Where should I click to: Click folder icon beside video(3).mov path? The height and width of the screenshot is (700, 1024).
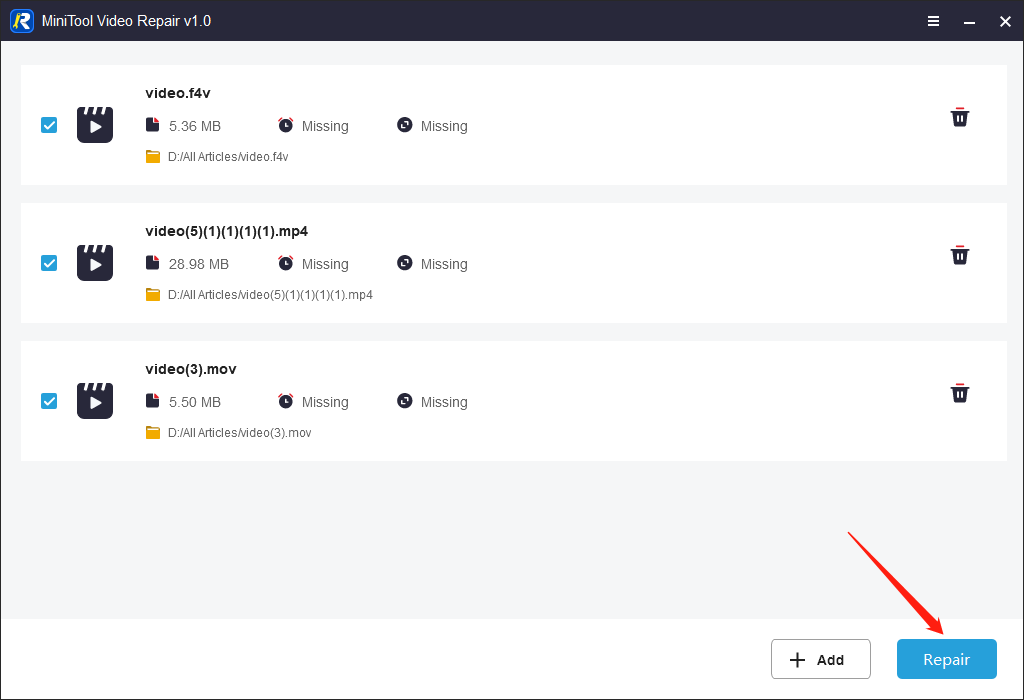pyautogui.click(x=153, y=432)
